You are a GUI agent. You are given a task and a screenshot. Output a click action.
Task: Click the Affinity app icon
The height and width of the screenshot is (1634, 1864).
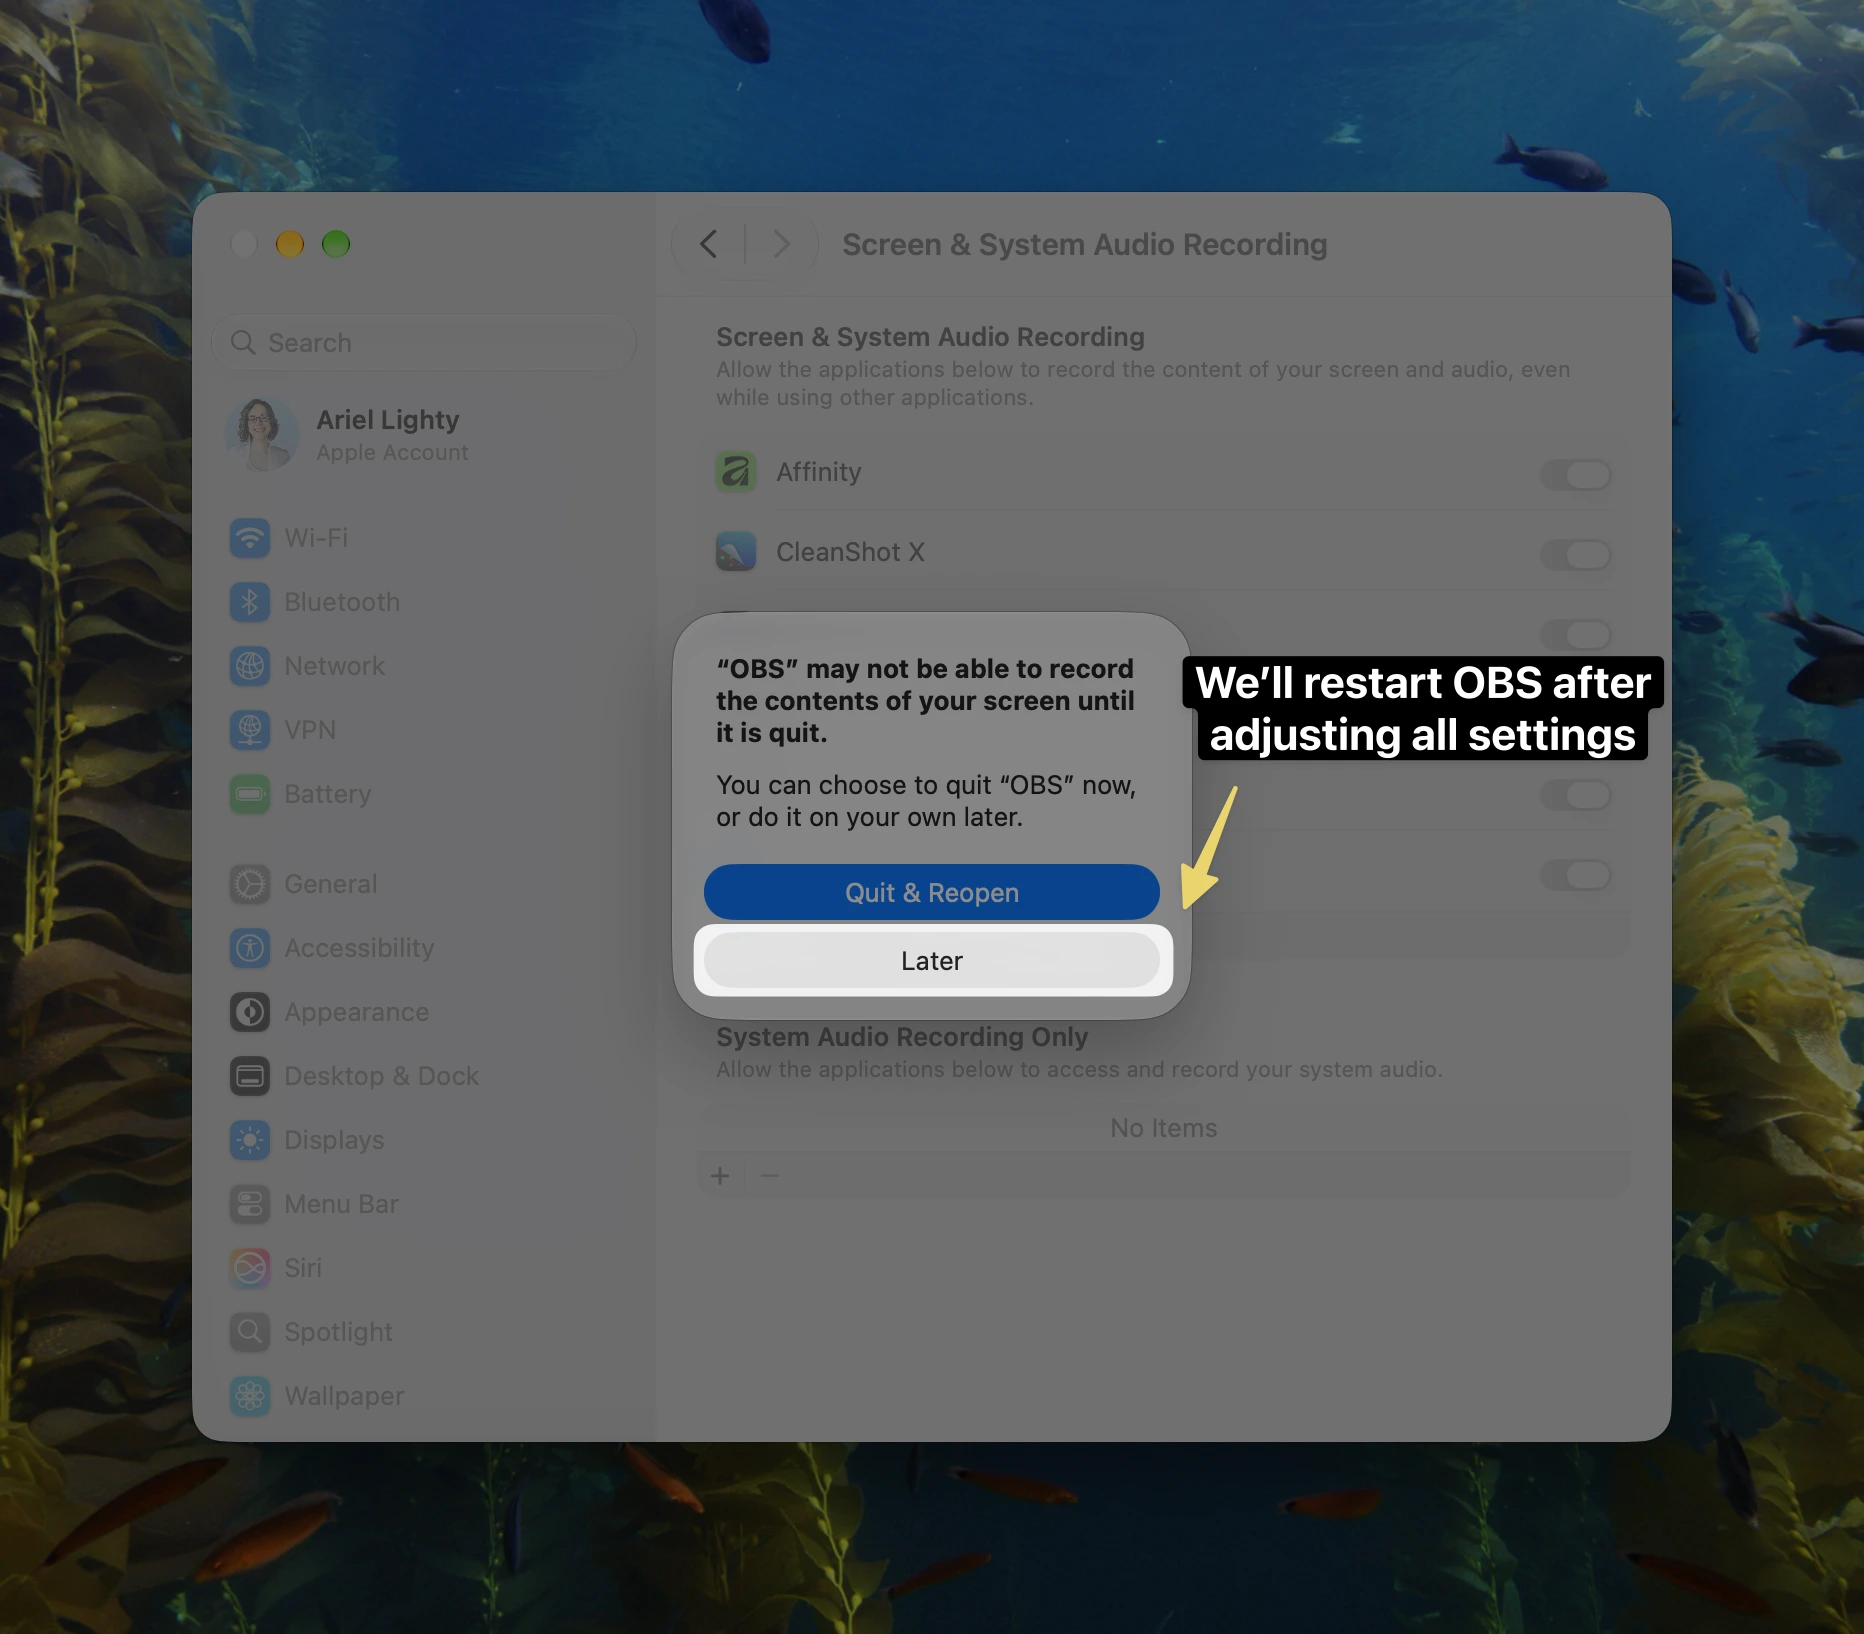click(x=736, y=472)
